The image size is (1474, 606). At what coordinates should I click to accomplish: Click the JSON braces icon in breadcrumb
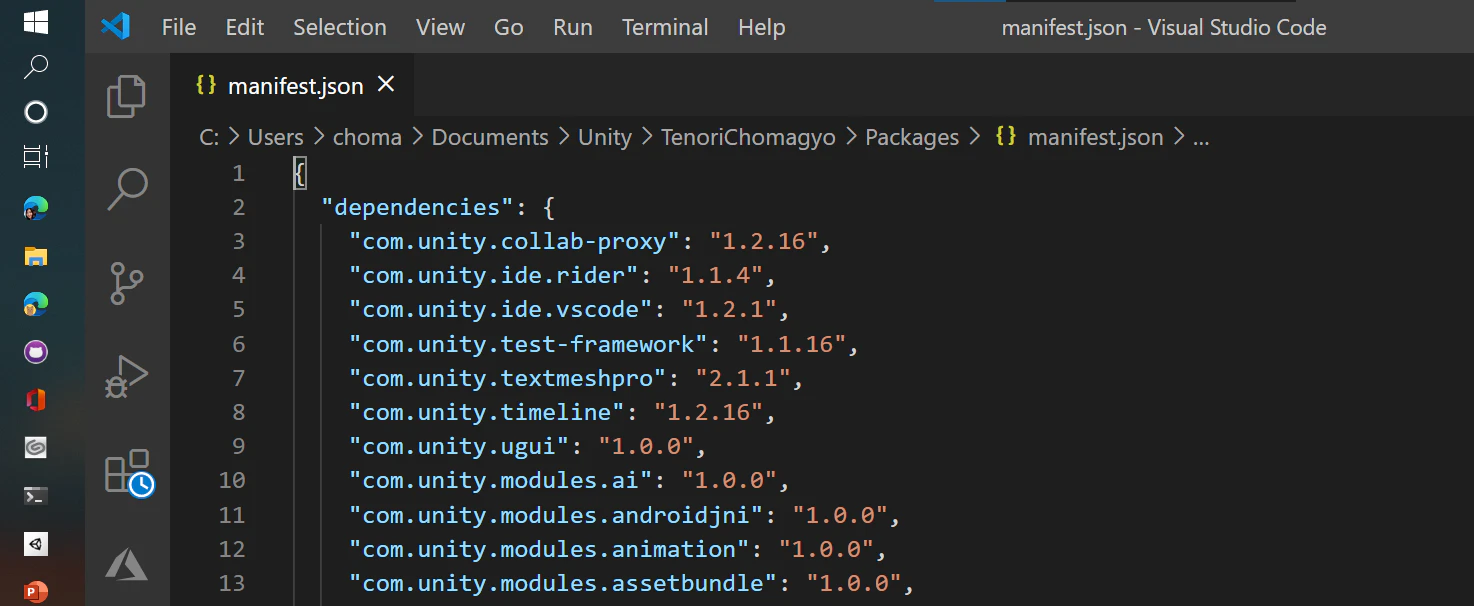[x=1006, y=137]
